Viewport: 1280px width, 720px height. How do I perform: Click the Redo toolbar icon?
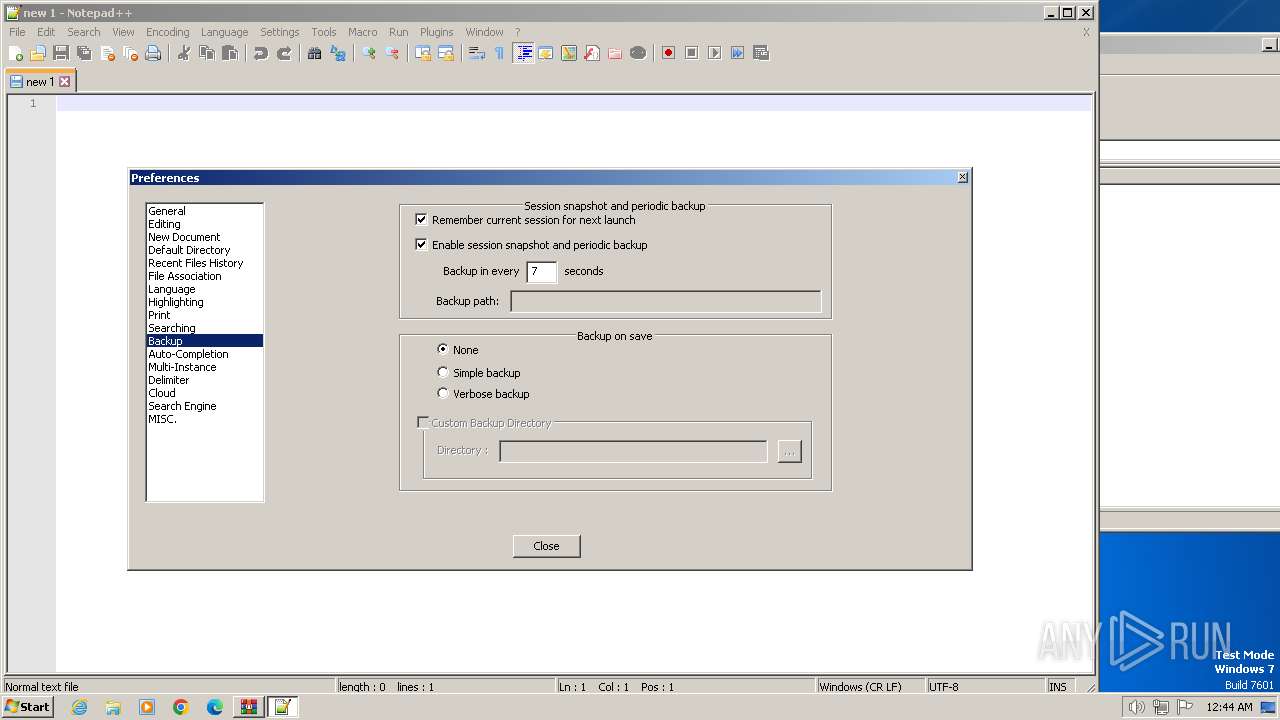[284, 53]
